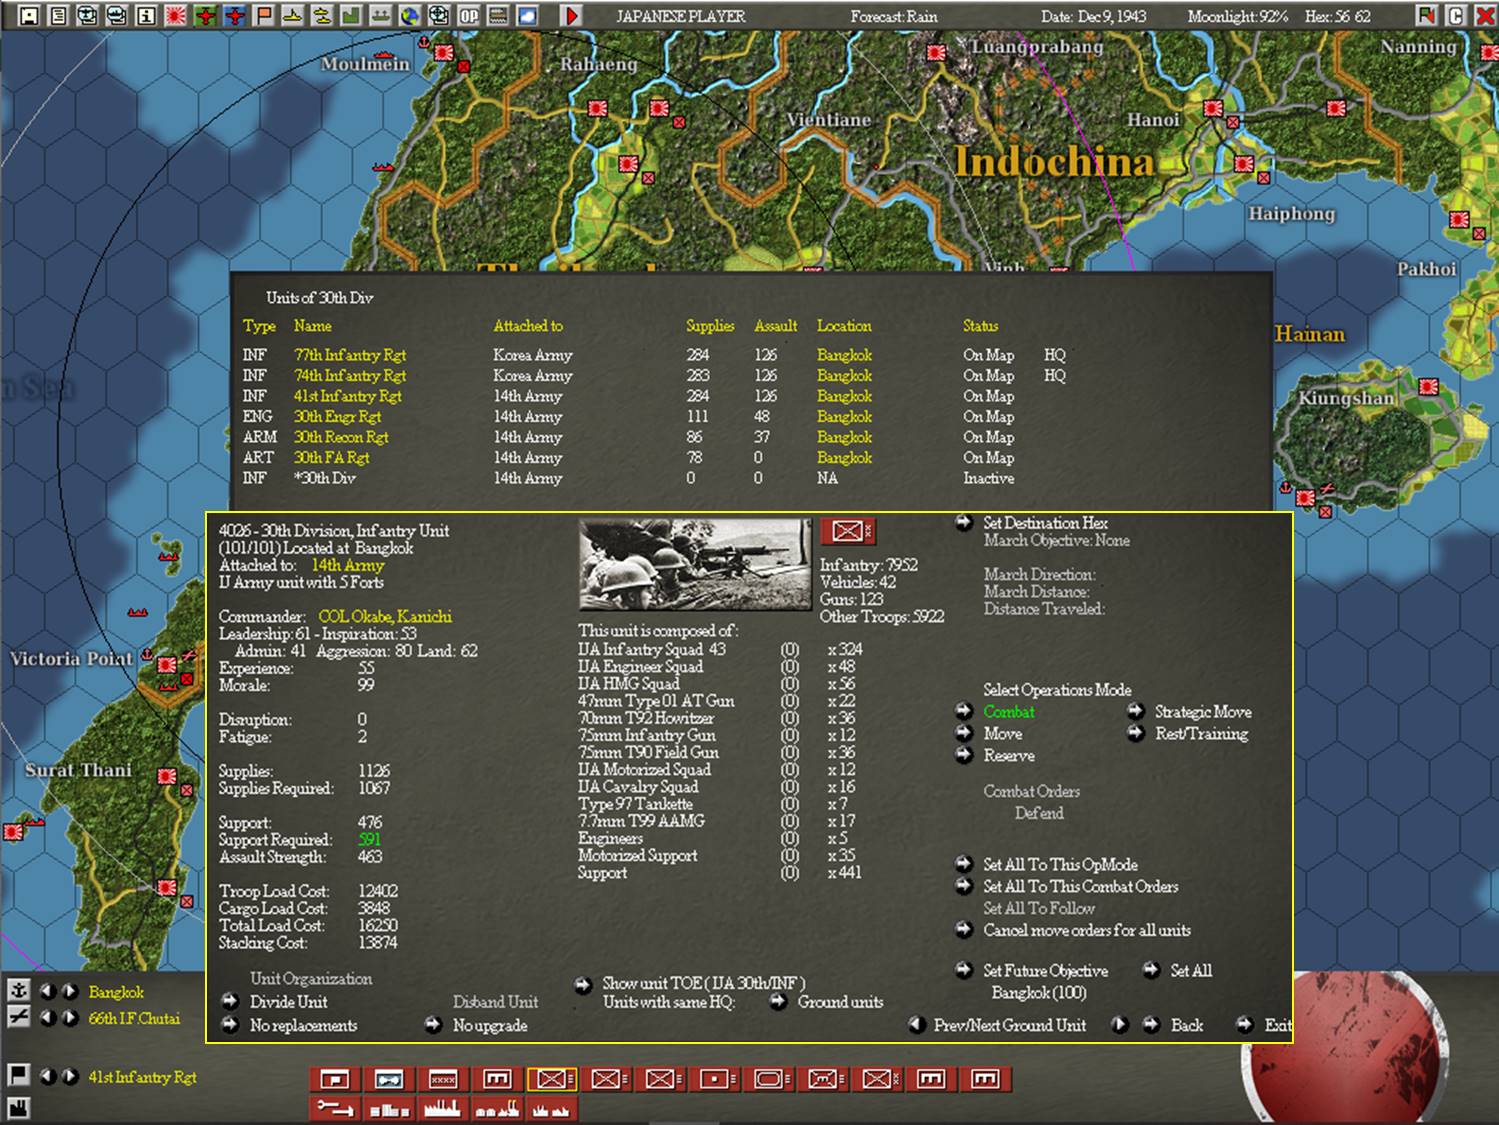
Task: Click the orange flag icon in top toolbar
Action: coord(263,16)
